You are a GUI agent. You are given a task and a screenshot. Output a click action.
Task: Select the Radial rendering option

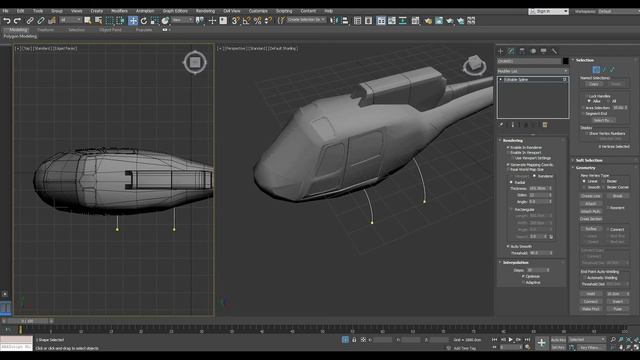511,182
